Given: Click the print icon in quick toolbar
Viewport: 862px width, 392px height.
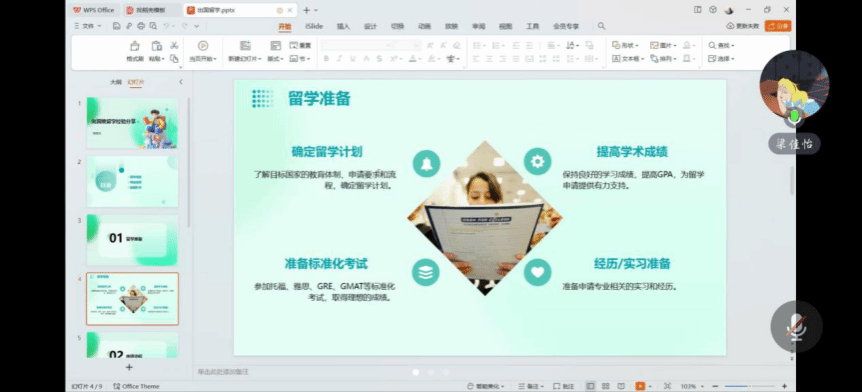Looking at the screenshot, I should [141, 26].
